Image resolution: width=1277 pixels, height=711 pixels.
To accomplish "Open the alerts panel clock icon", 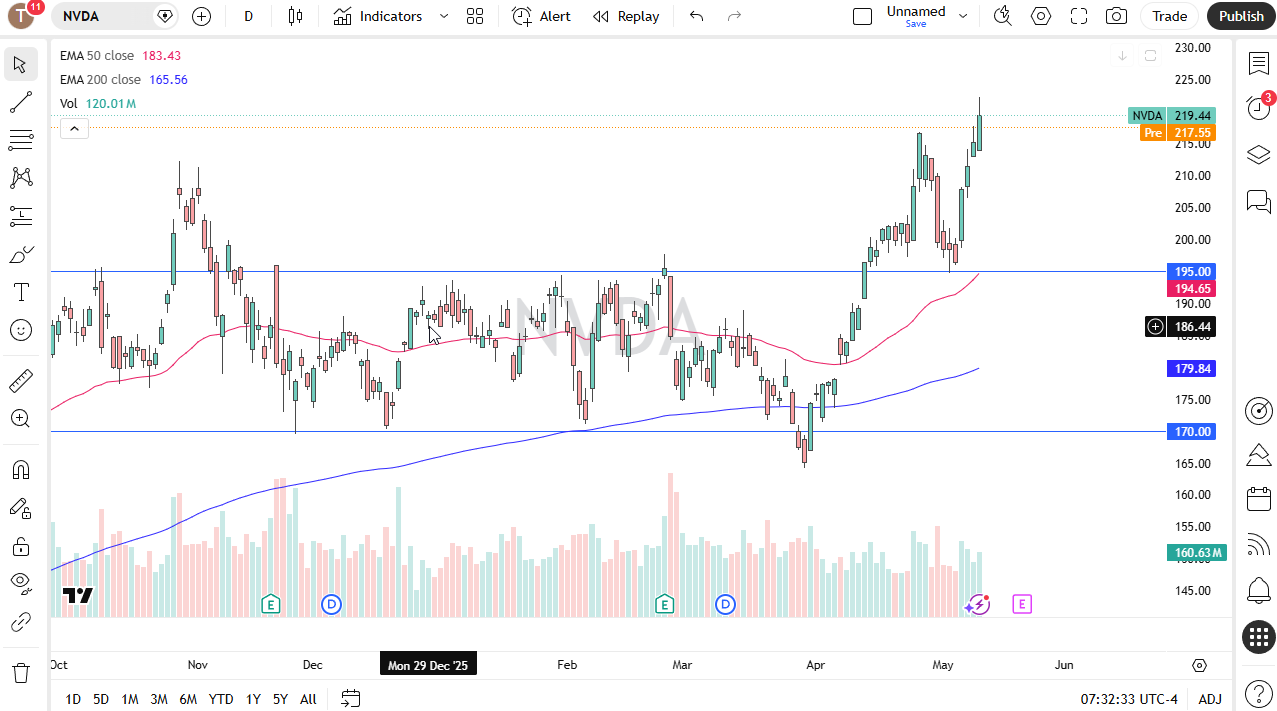I will click(1258, 108).
